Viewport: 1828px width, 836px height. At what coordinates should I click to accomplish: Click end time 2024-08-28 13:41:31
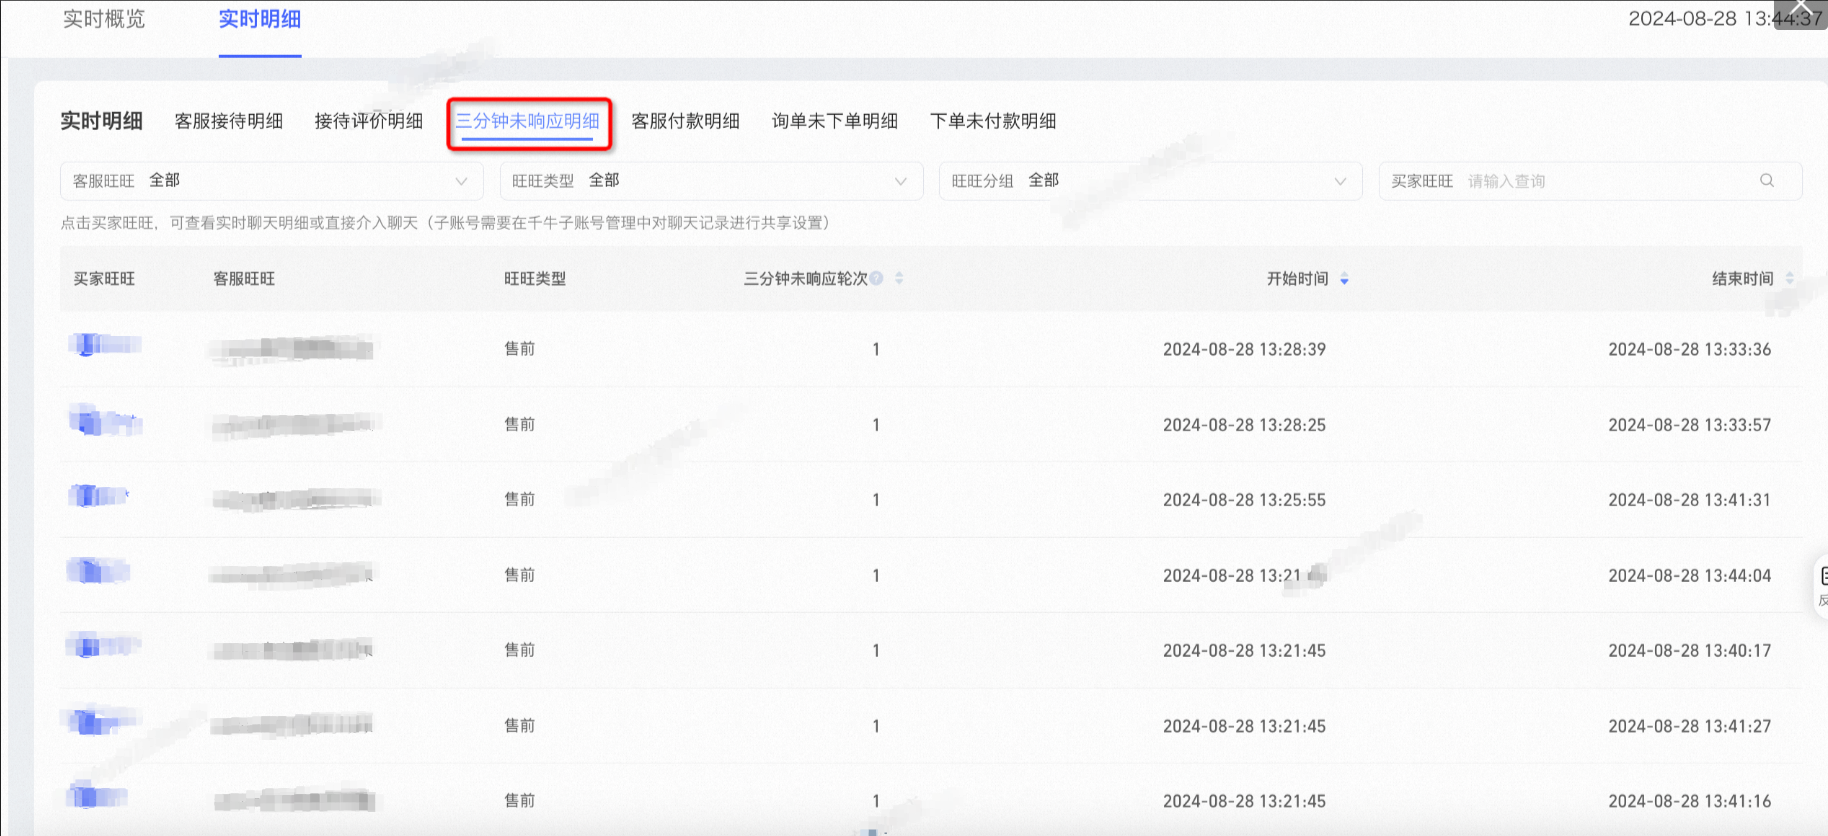(x=1689, y=500)
